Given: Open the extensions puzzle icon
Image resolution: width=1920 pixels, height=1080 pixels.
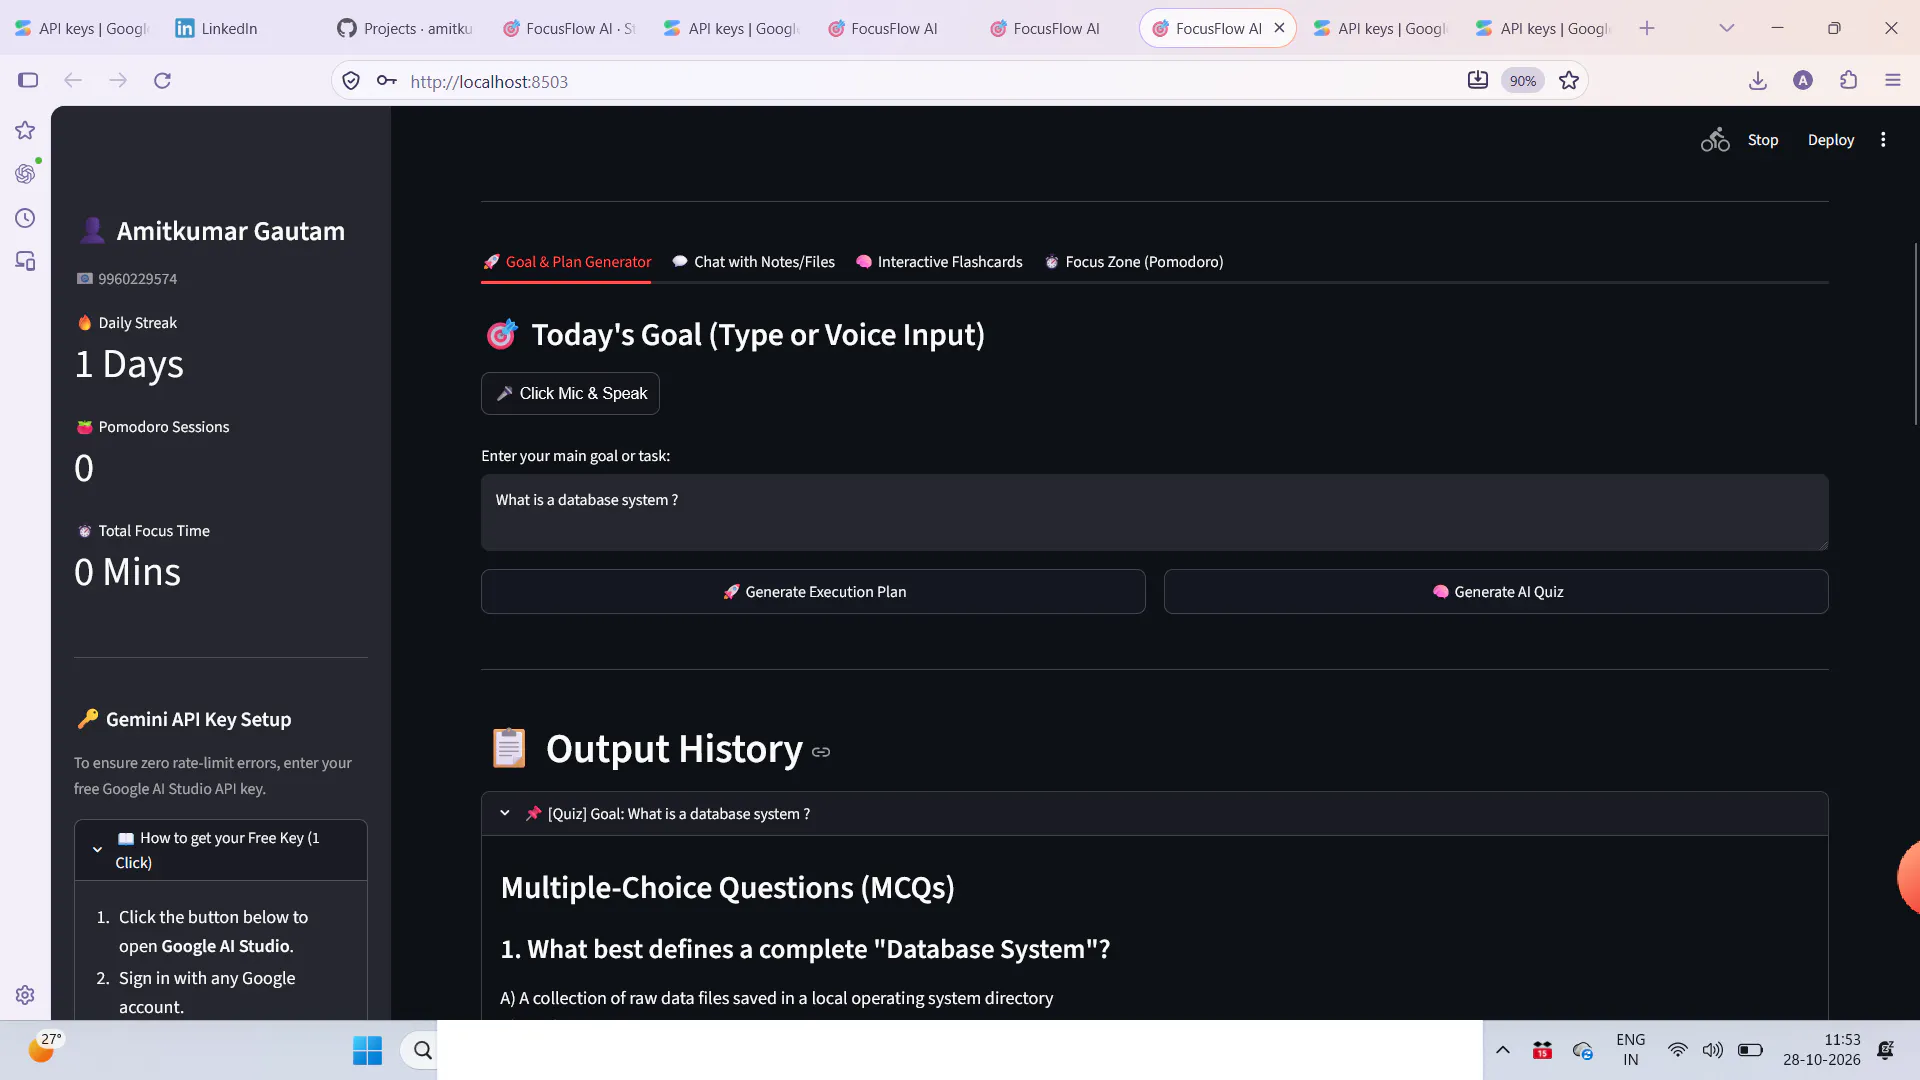Looking at the screenshot, I should pos(1848,80).
